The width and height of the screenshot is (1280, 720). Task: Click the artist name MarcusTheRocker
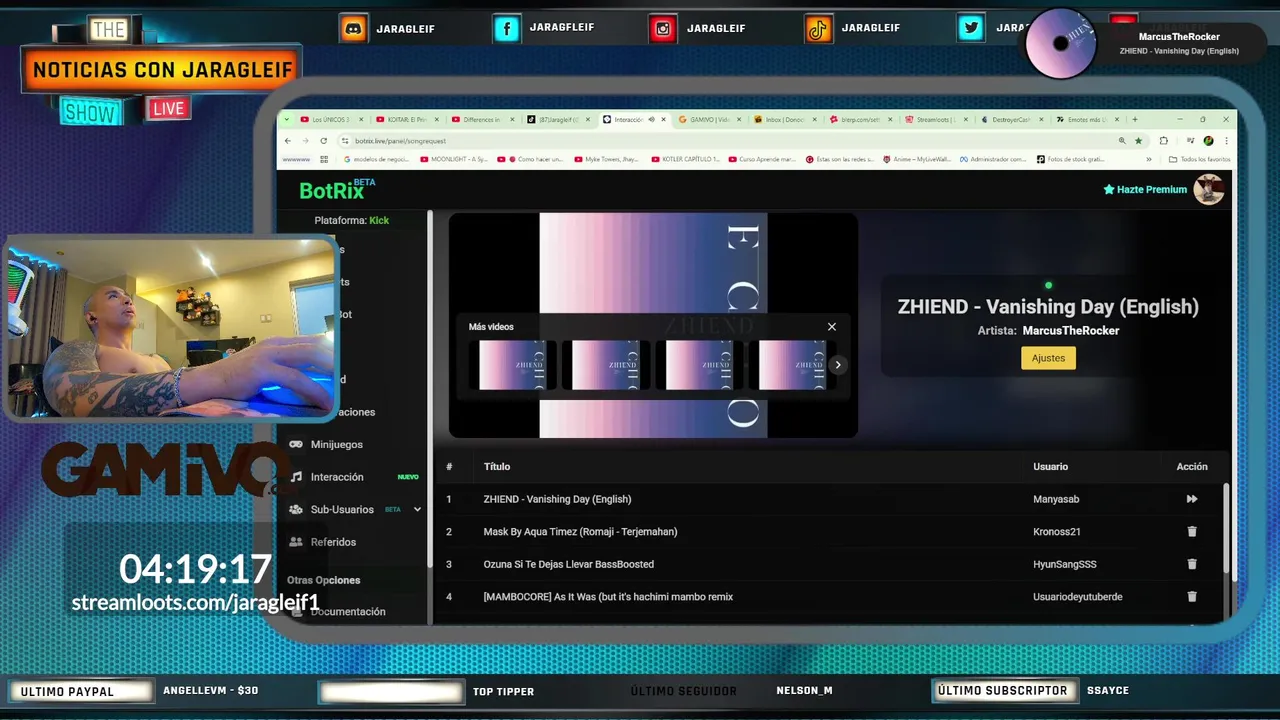point(1070,331)
